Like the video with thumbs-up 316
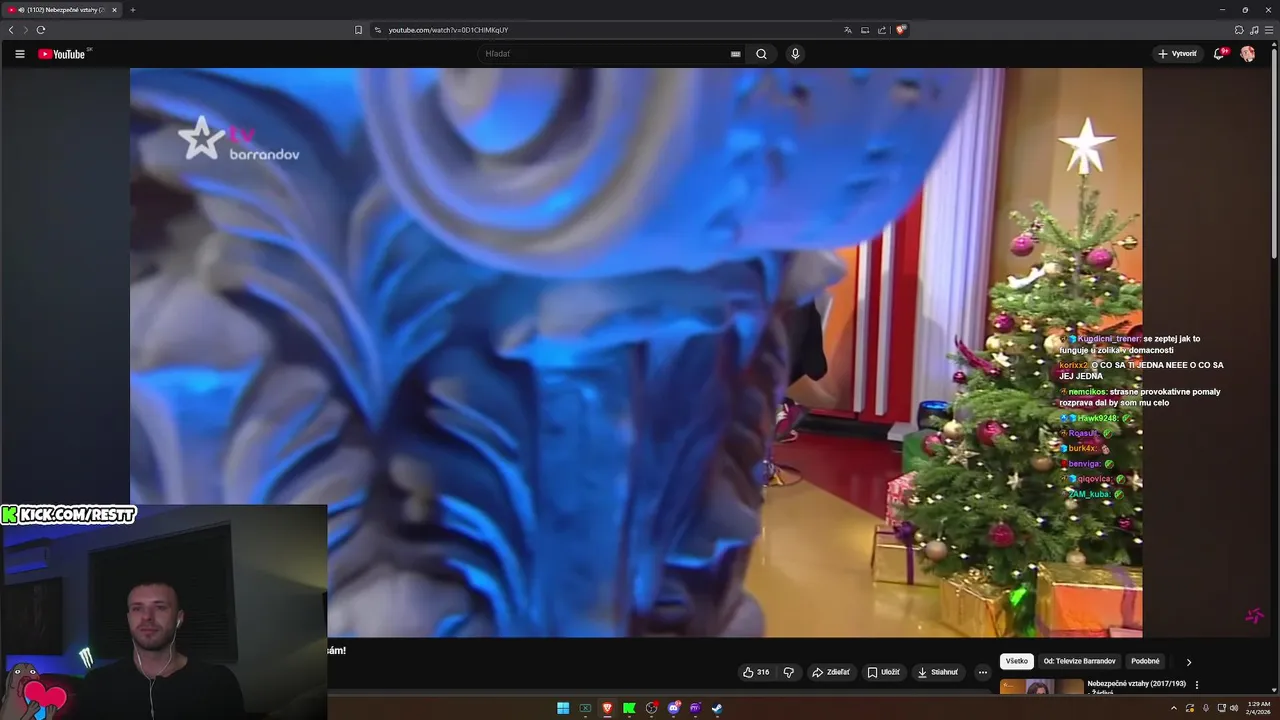The width and height of the screenshot is (1280, 720). [x=756, y=672]
